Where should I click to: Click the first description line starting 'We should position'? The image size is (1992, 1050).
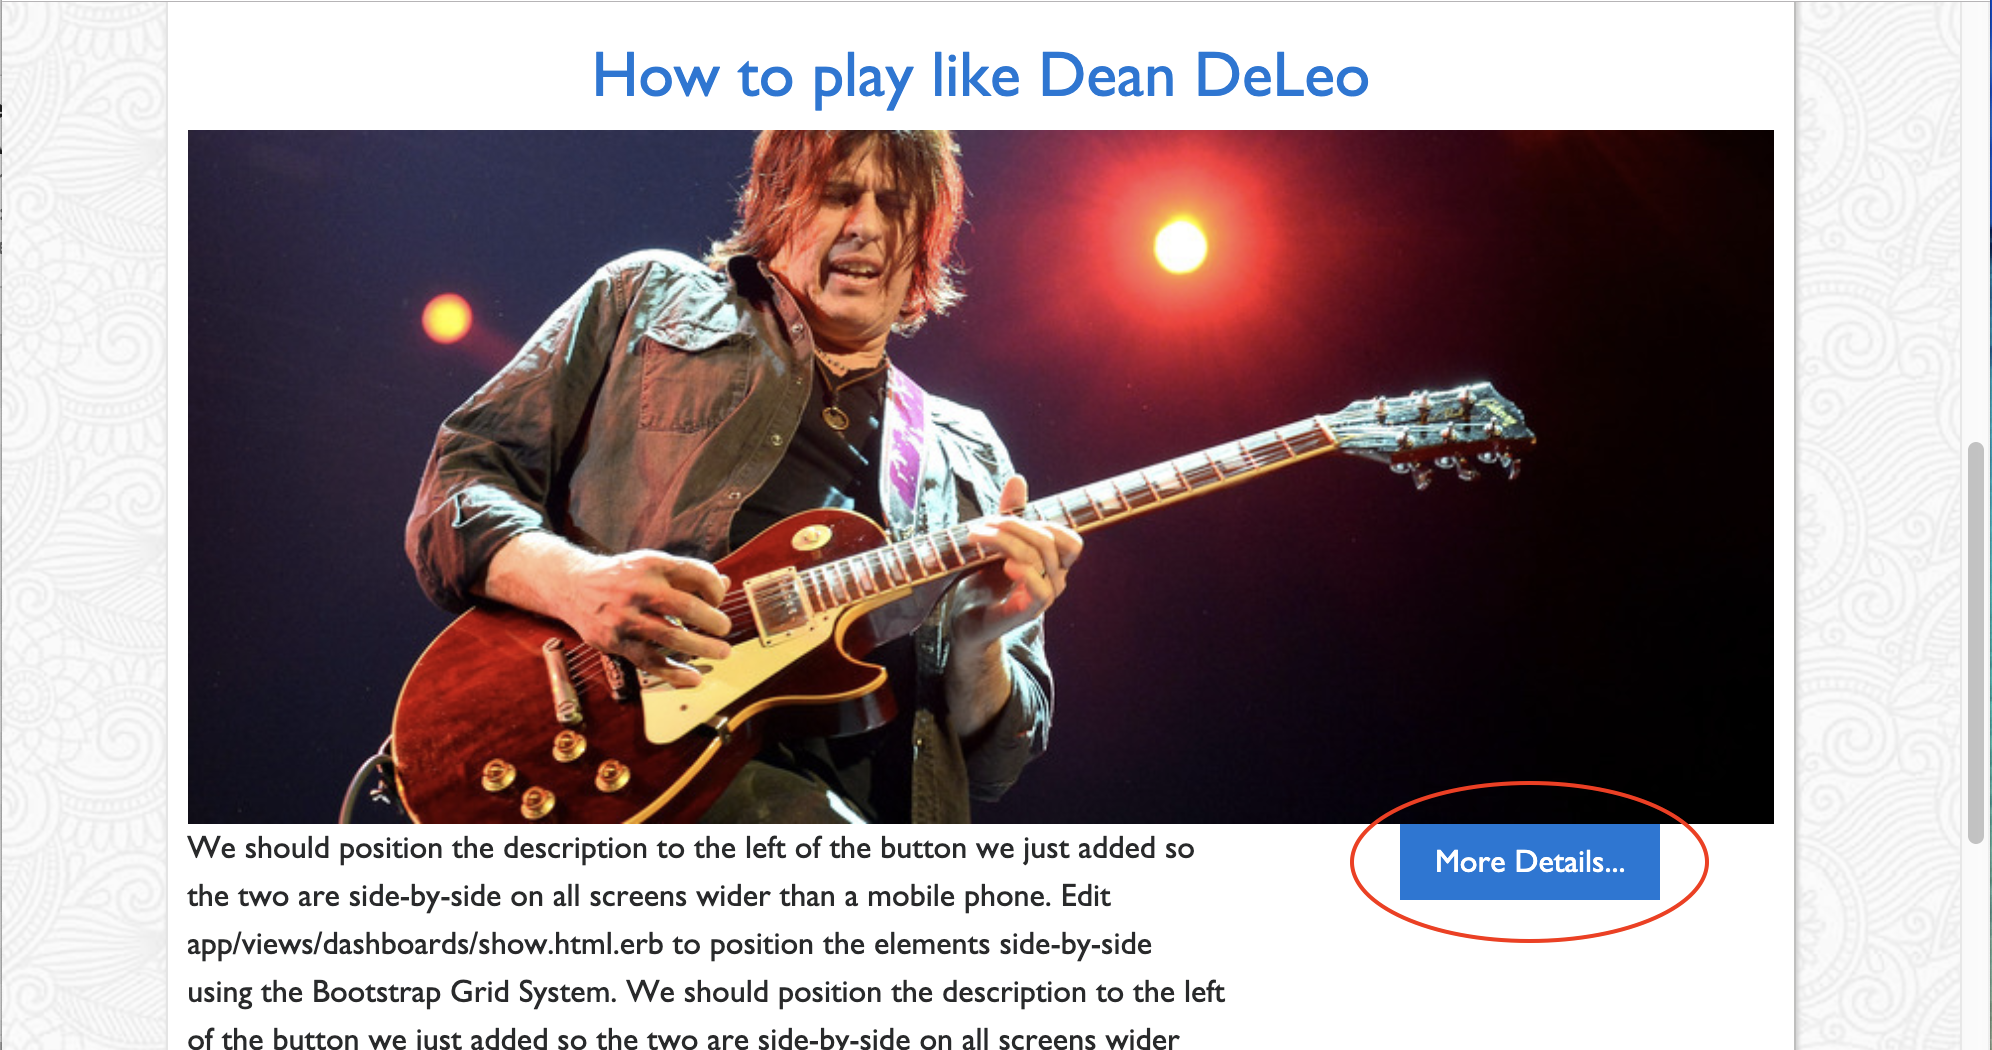tap(690, 848)
